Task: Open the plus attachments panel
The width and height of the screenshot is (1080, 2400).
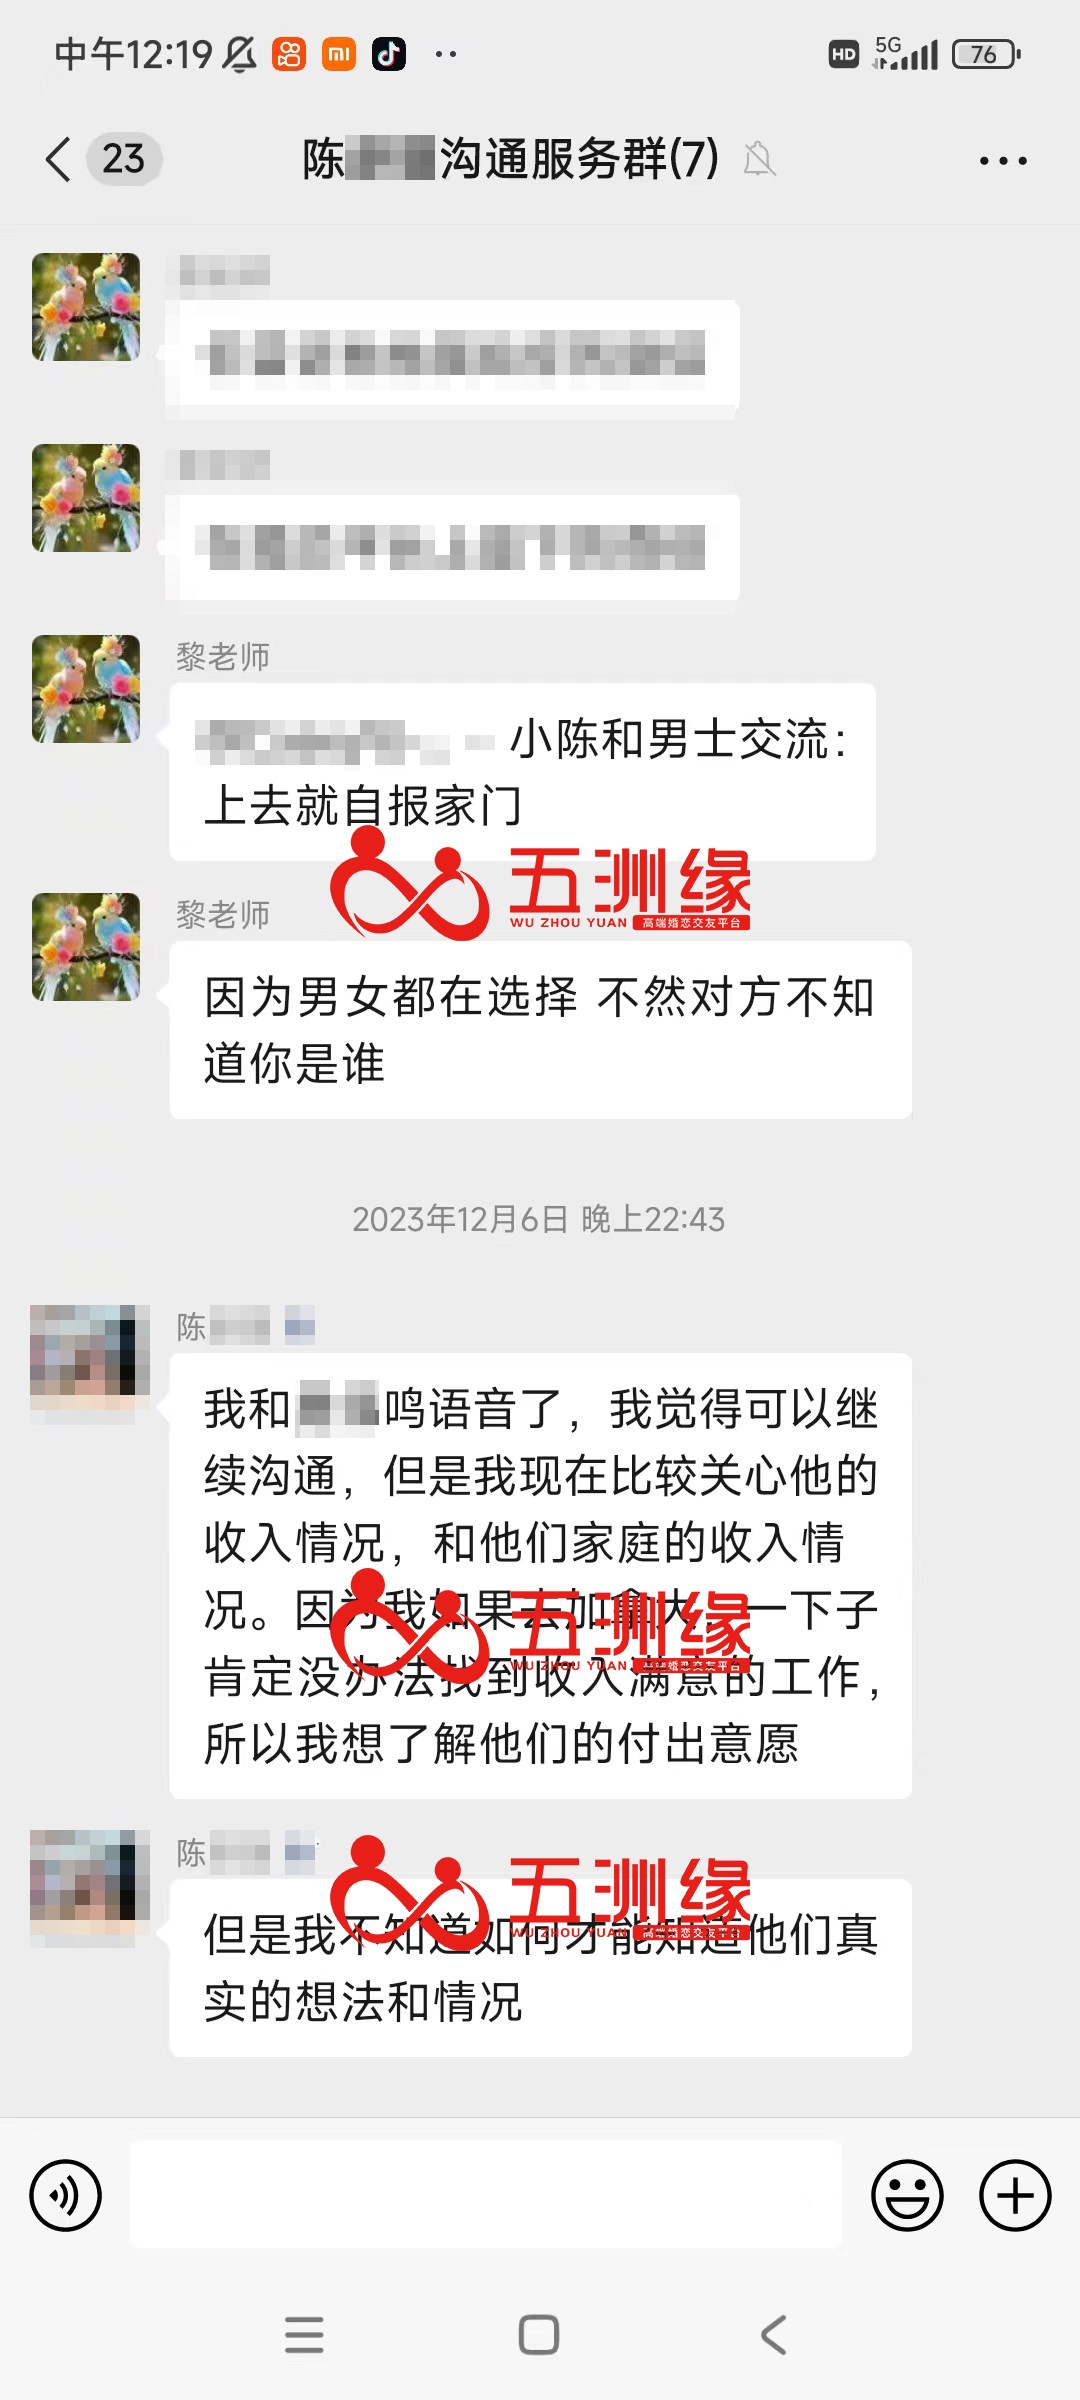Action: [x=1015, y=2196]
